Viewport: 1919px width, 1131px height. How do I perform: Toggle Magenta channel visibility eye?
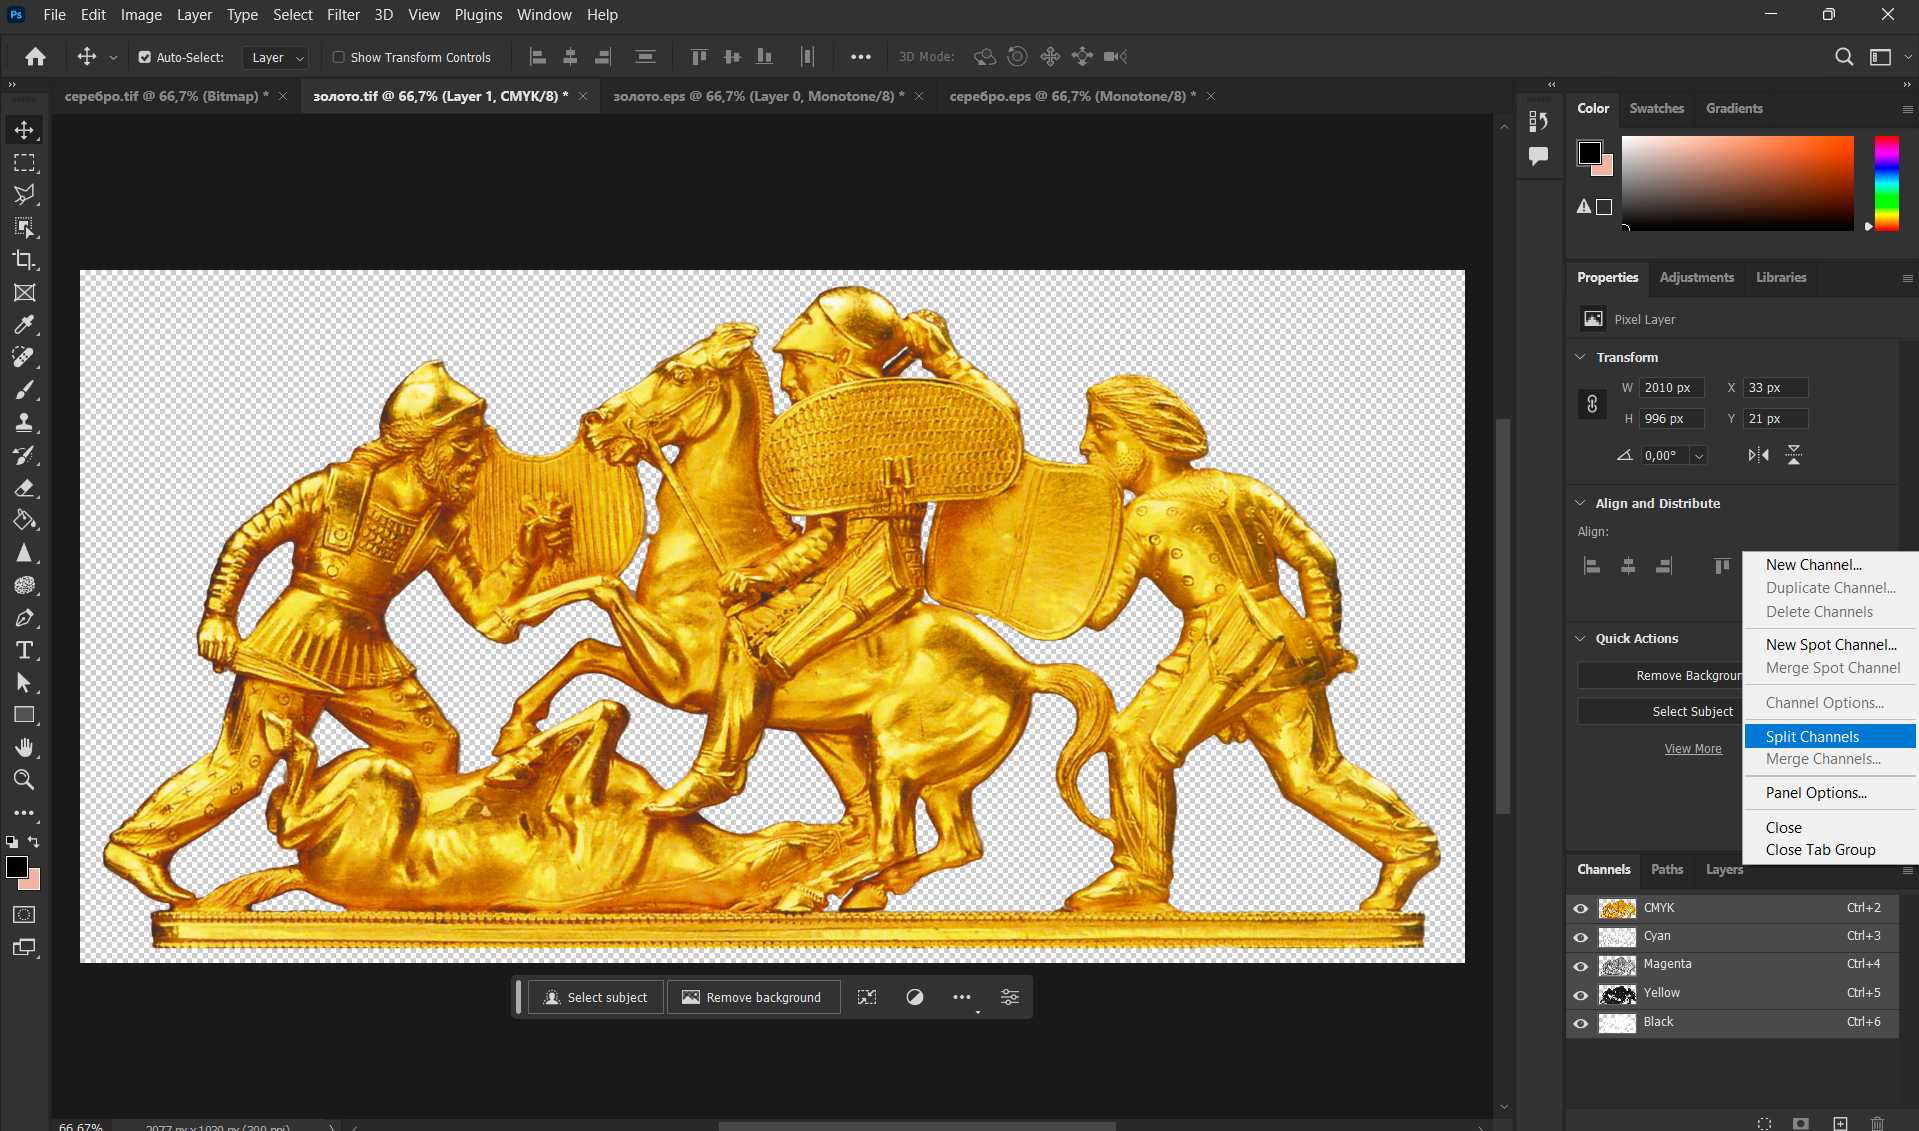pos(1581,966)
